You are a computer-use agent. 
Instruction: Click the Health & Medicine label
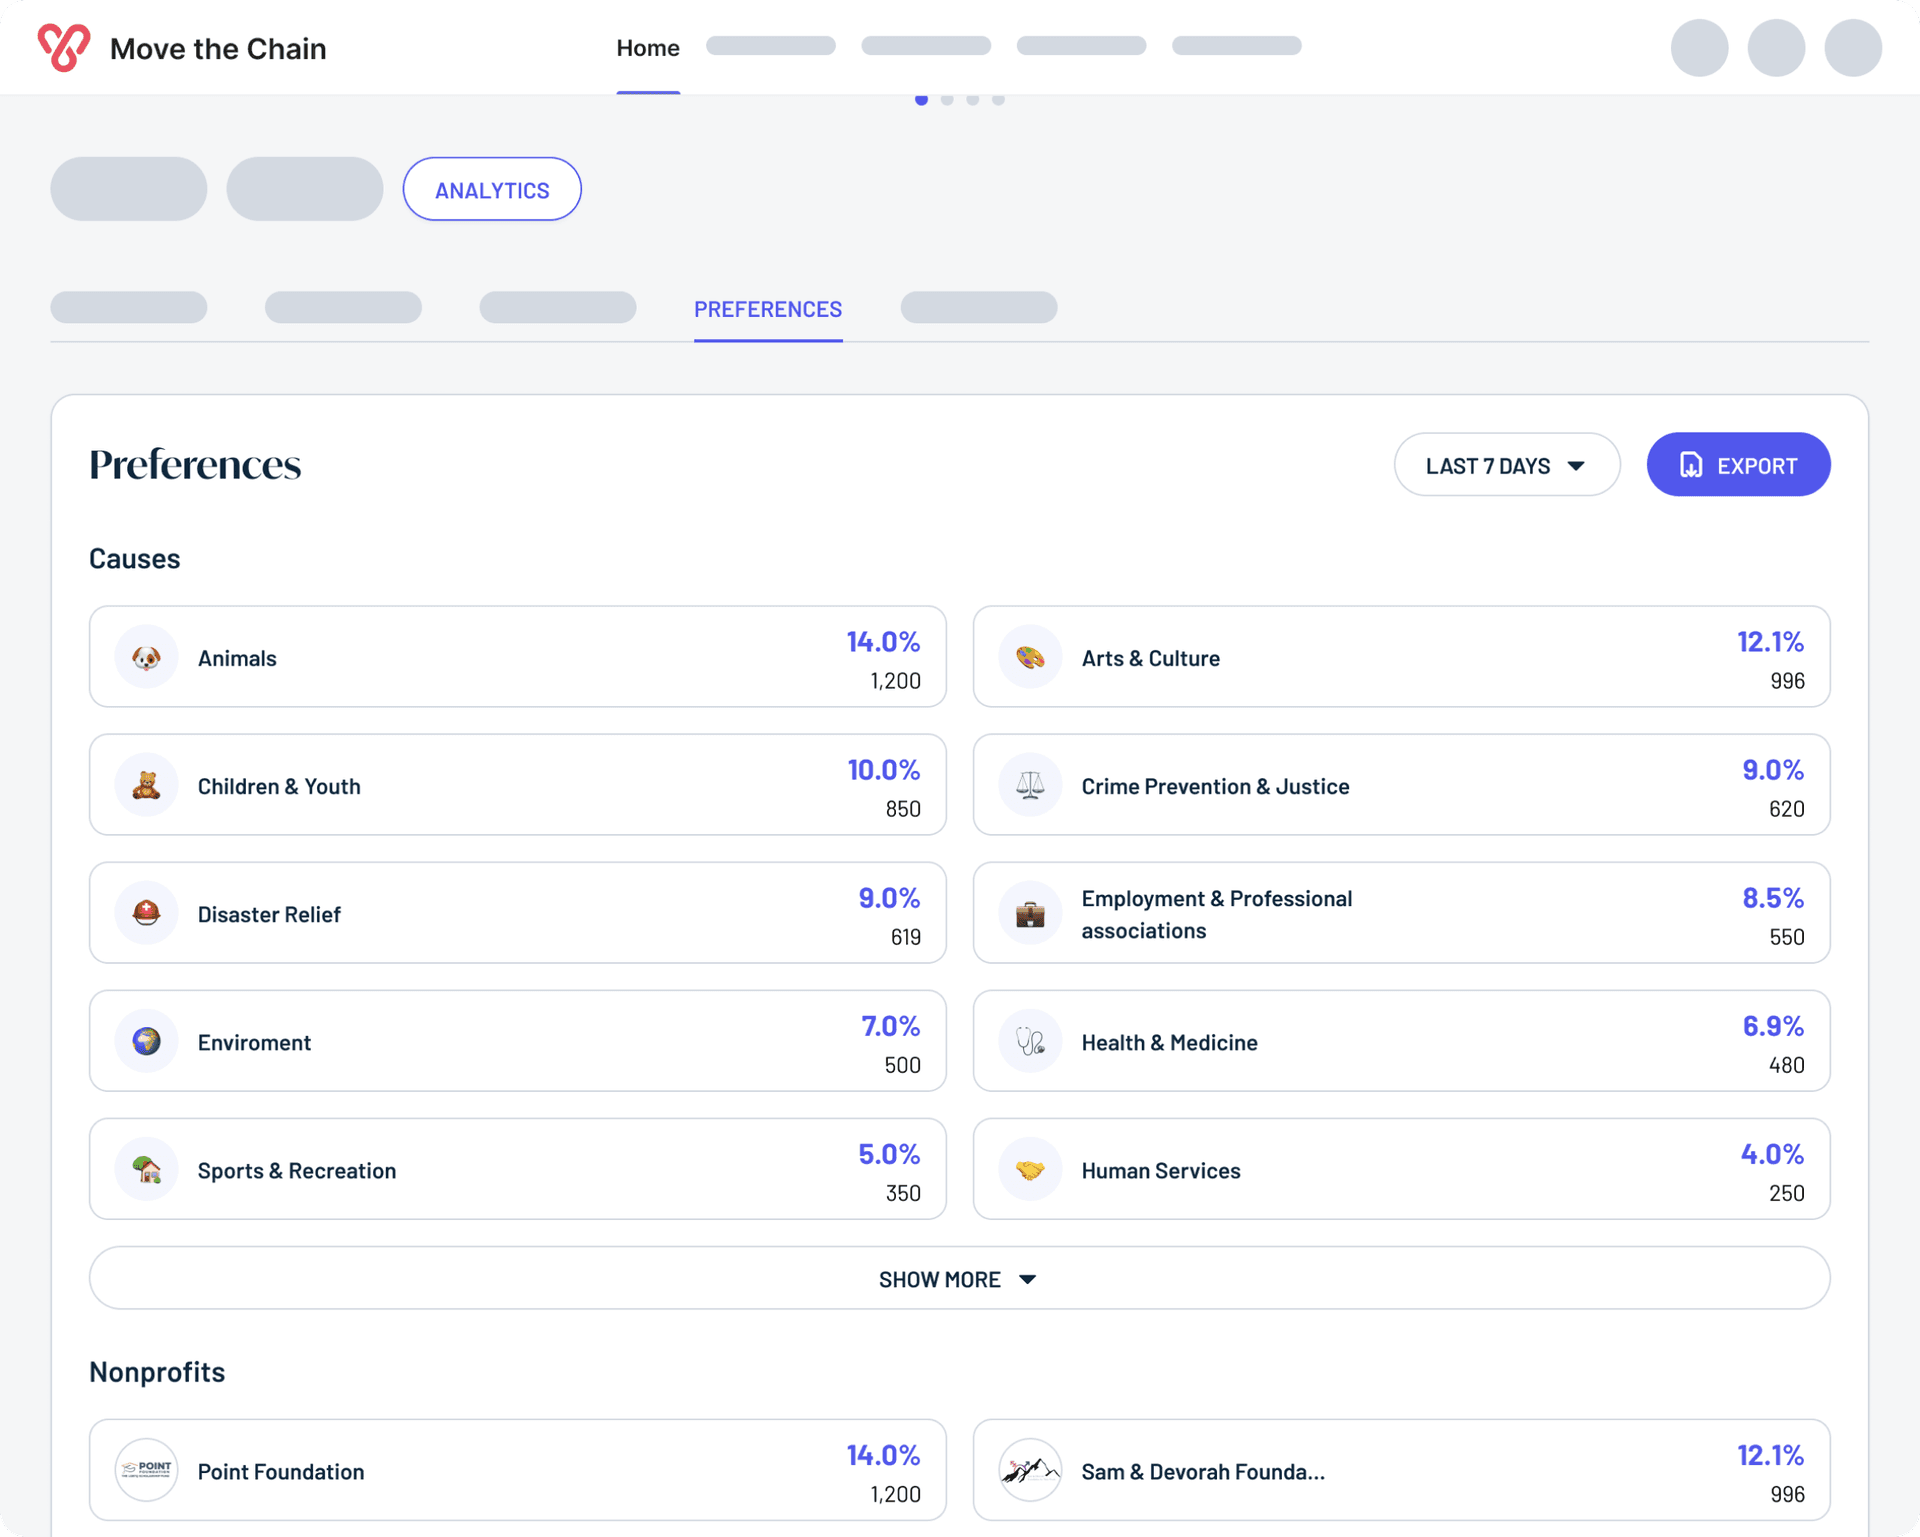point(1169,1042)
